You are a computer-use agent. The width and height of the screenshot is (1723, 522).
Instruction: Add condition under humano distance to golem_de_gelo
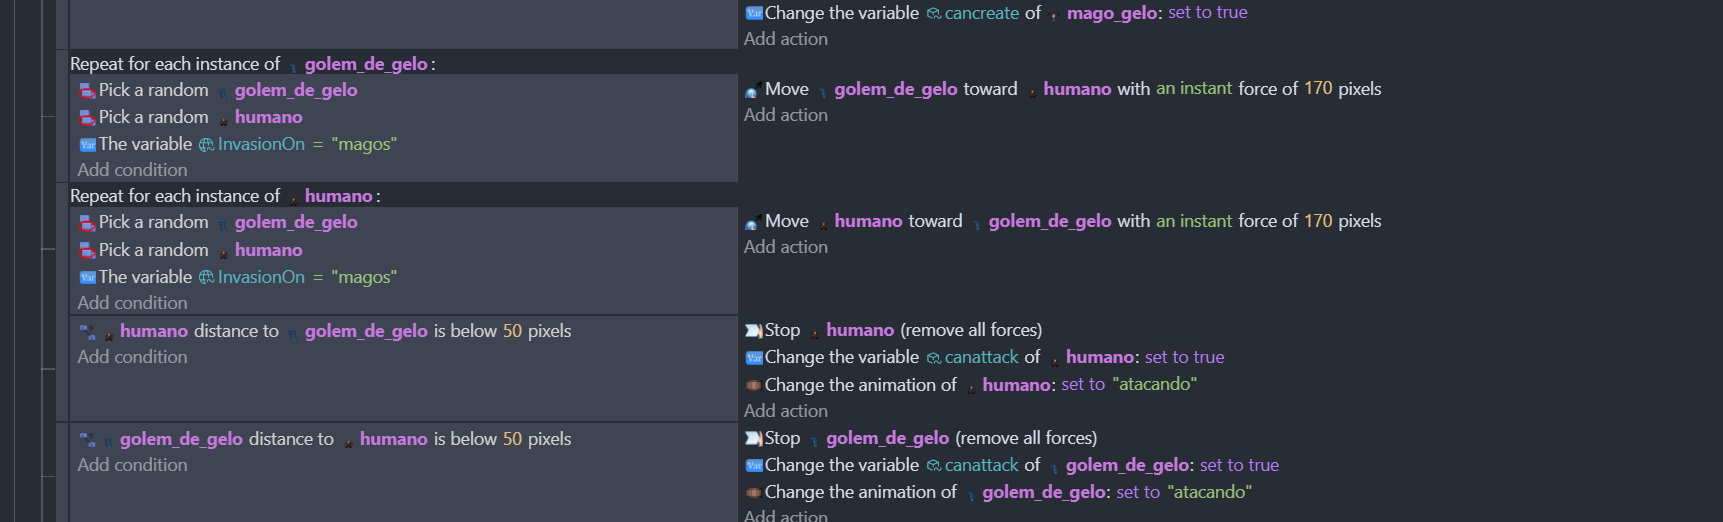pos(132,357)
